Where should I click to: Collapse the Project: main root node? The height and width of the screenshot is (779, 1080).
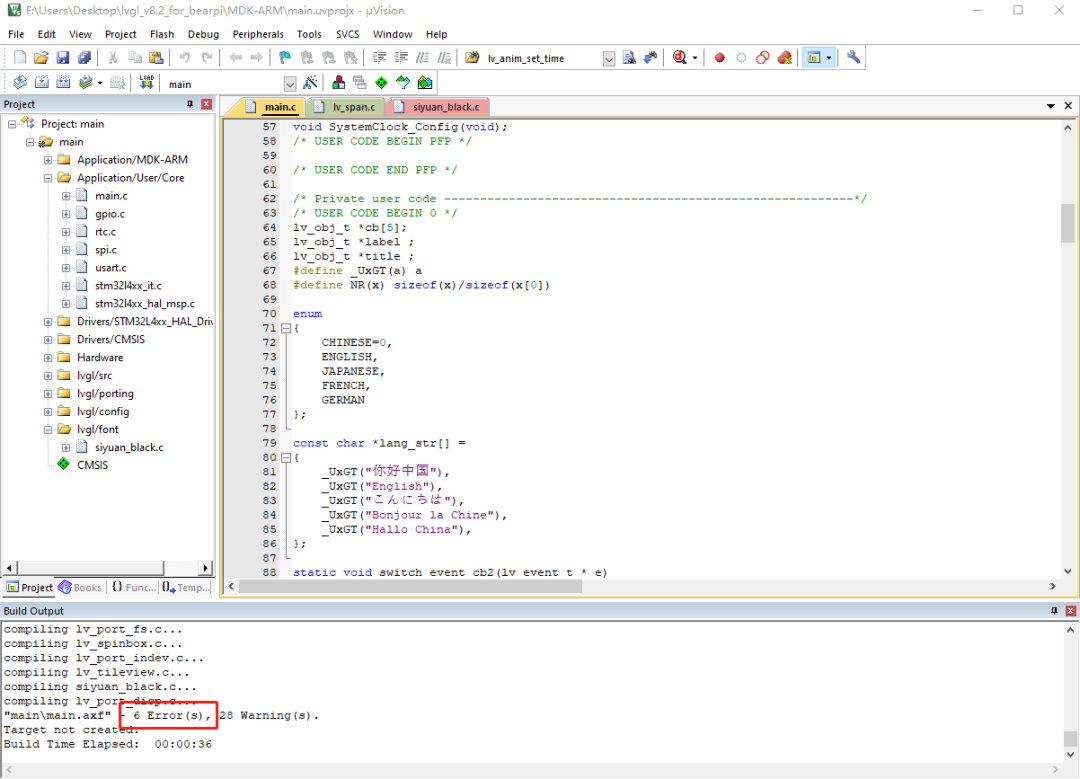point(12,124)
